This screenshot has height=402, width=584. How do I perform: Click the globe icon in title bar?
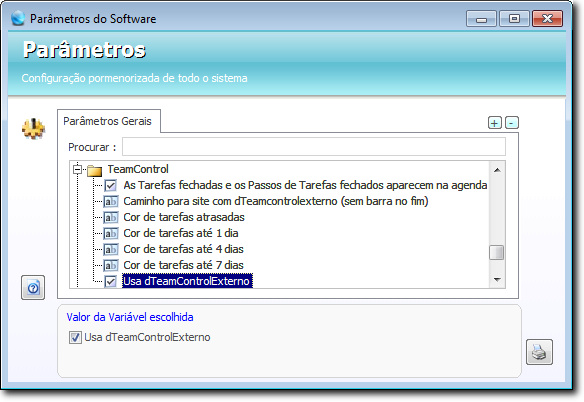click(18, 18)
